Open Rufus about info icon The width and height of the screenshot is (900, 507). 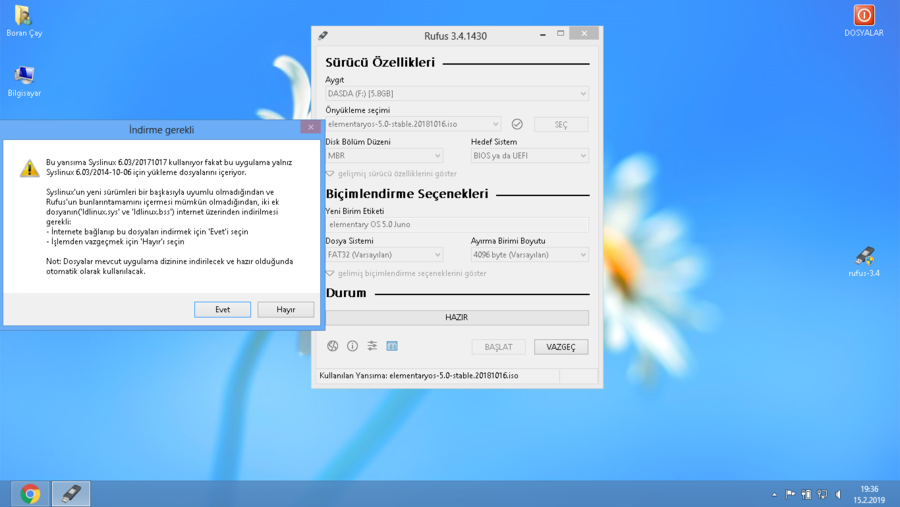(352, 346)
